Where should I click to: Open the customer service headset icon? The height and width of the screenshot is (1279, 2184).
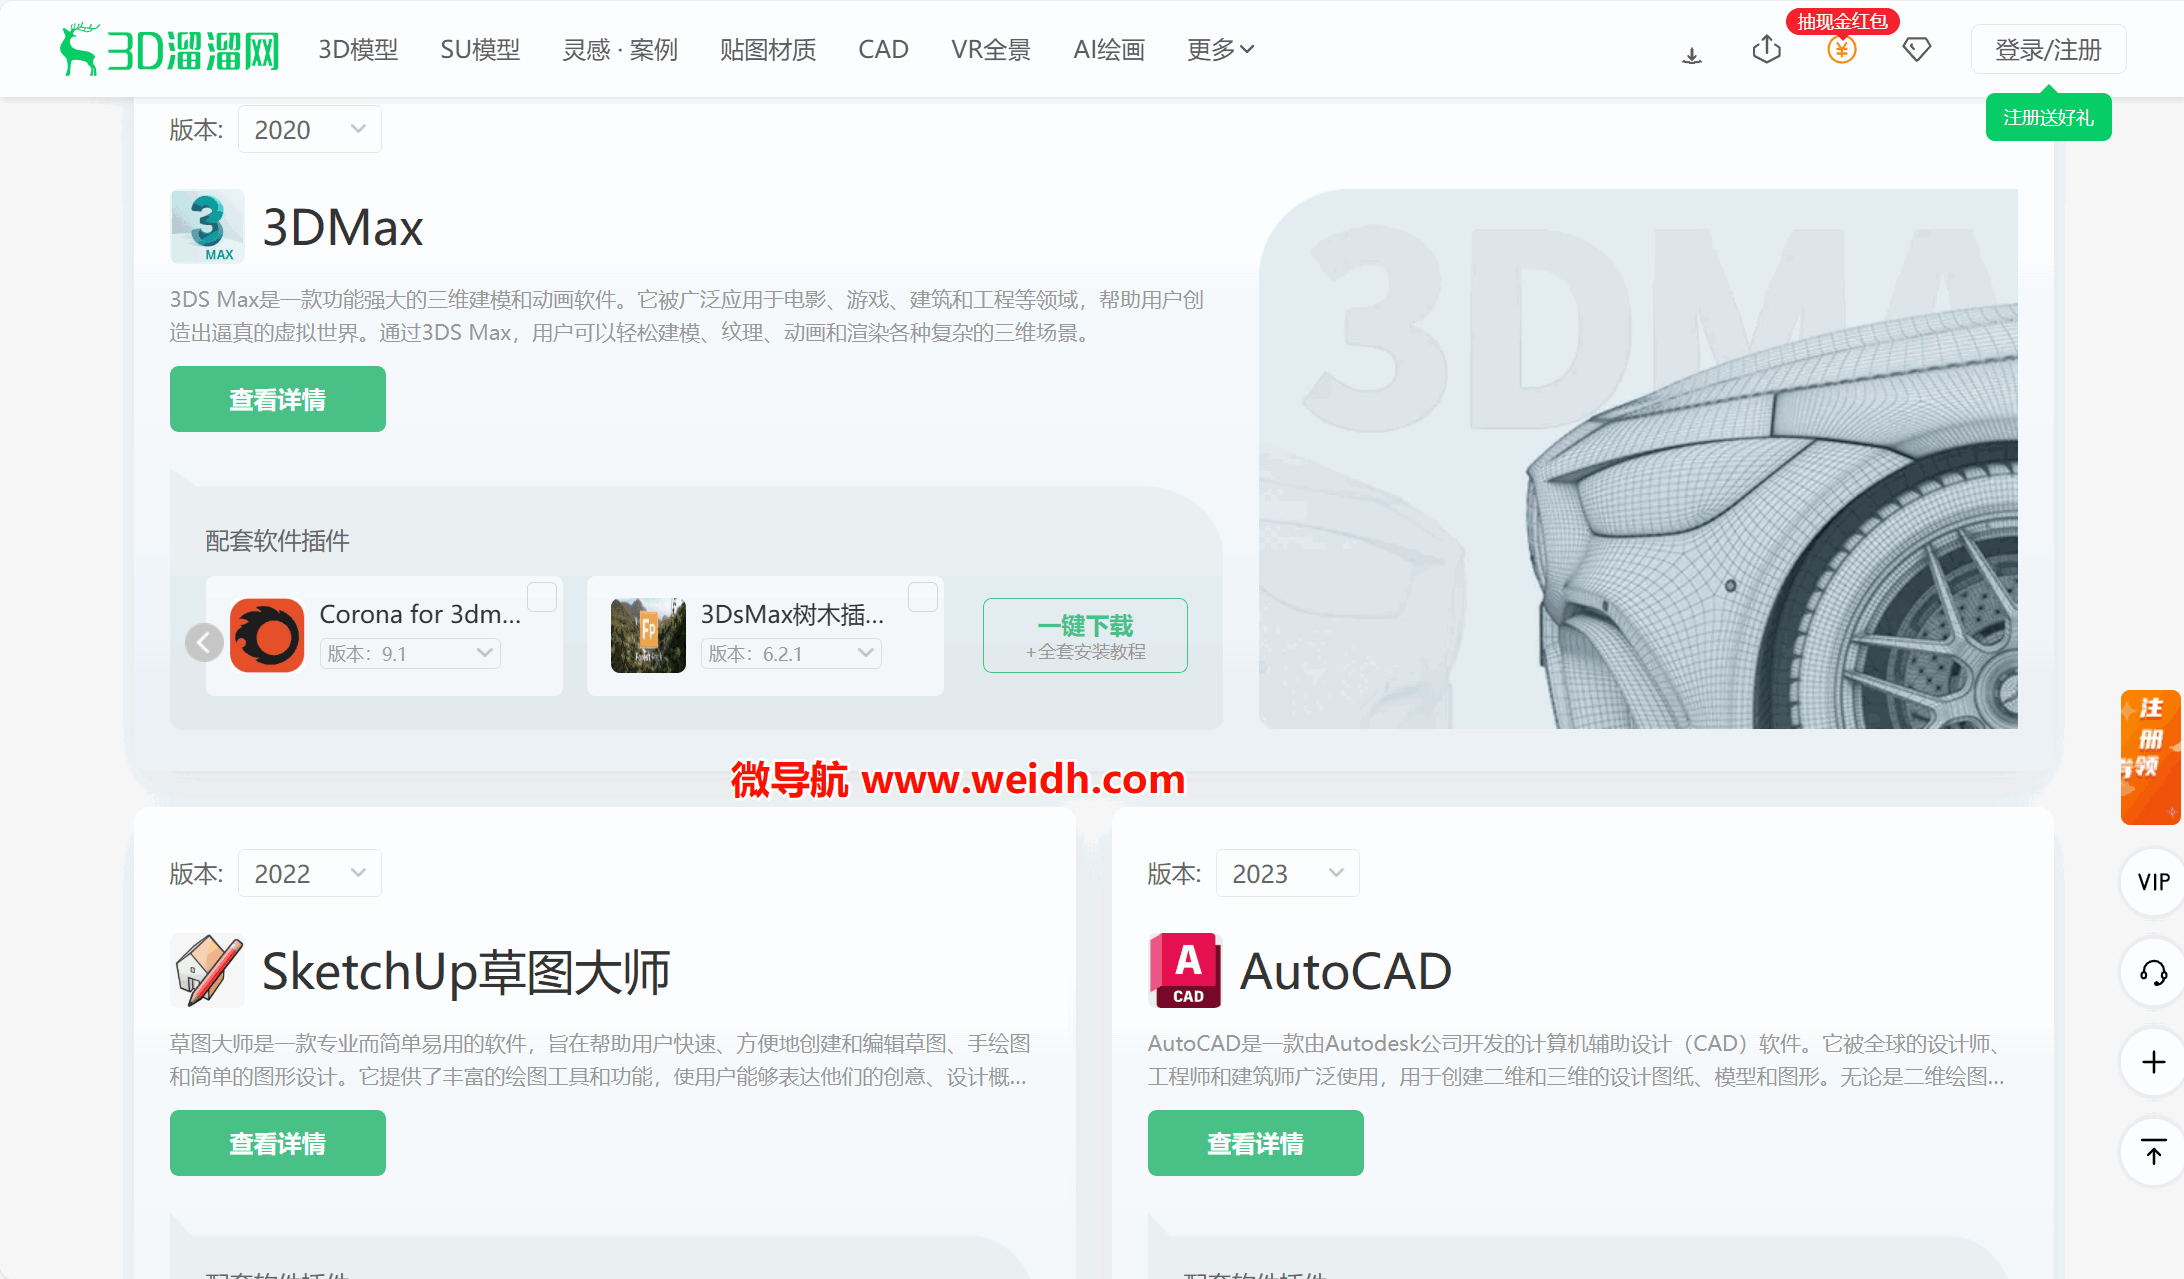pos(2153,972)
